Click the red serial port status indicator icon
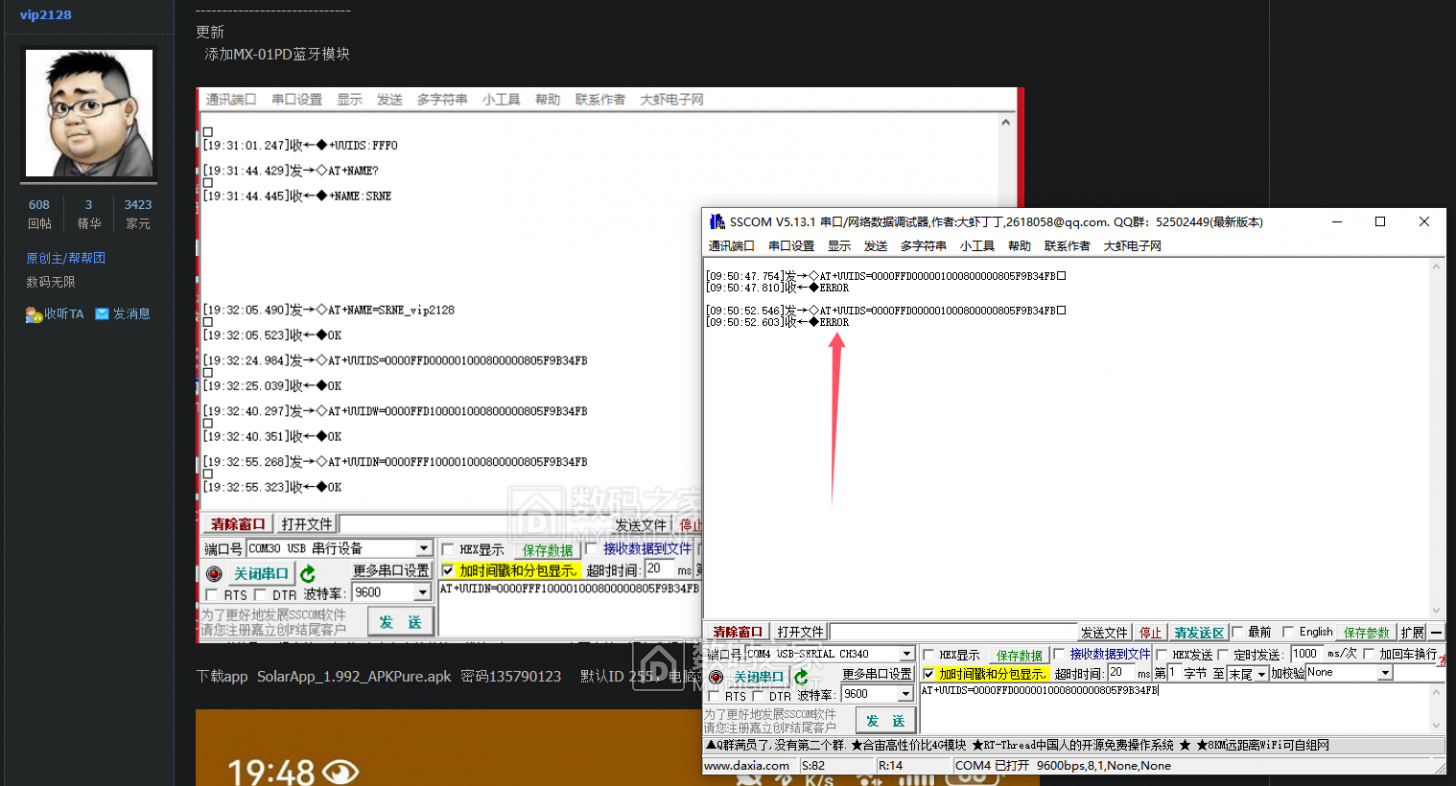 [716, 677]
